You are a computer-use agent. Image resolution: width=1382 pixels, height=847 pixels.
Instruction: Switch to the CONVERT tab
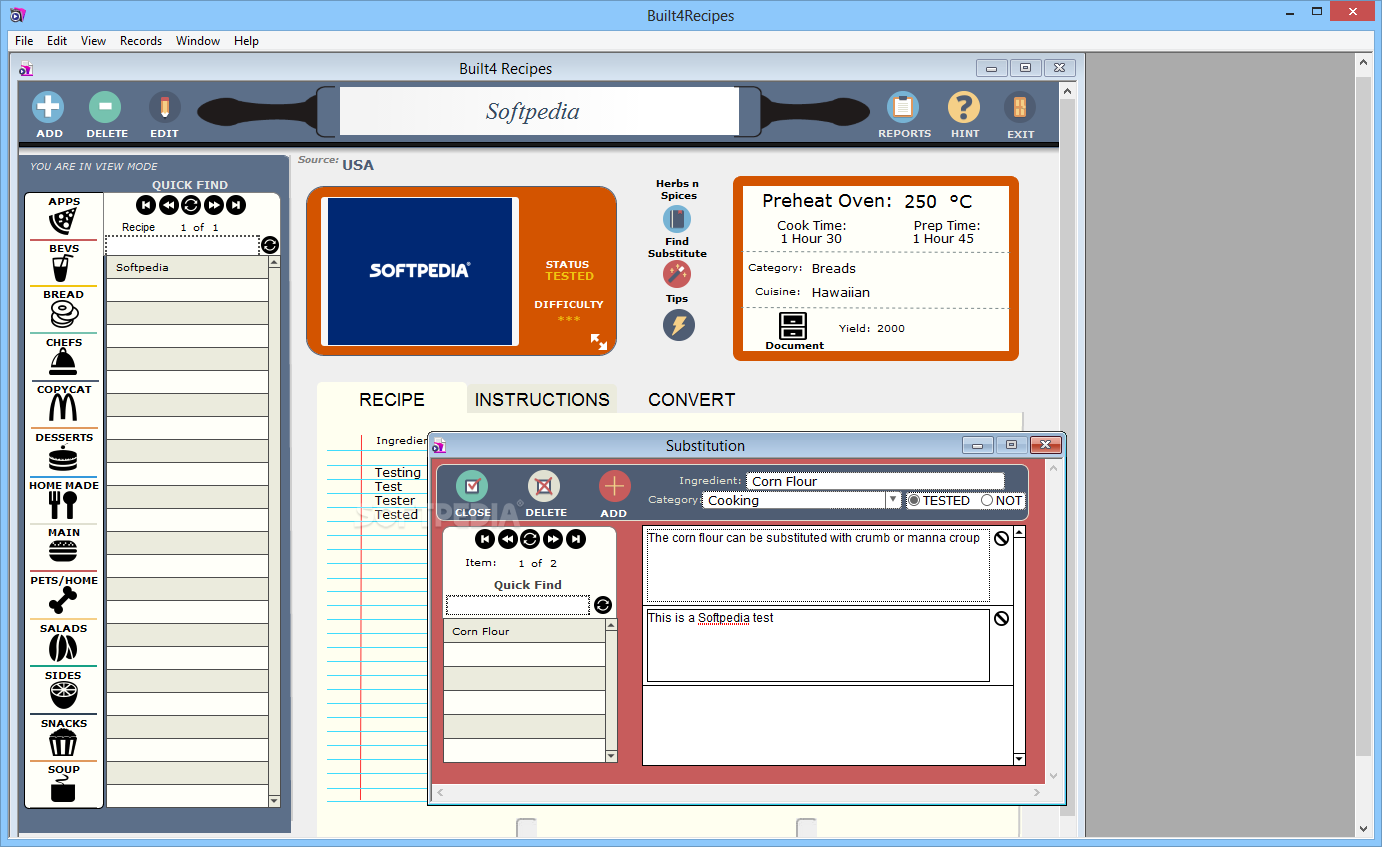(x=692, y=399)
